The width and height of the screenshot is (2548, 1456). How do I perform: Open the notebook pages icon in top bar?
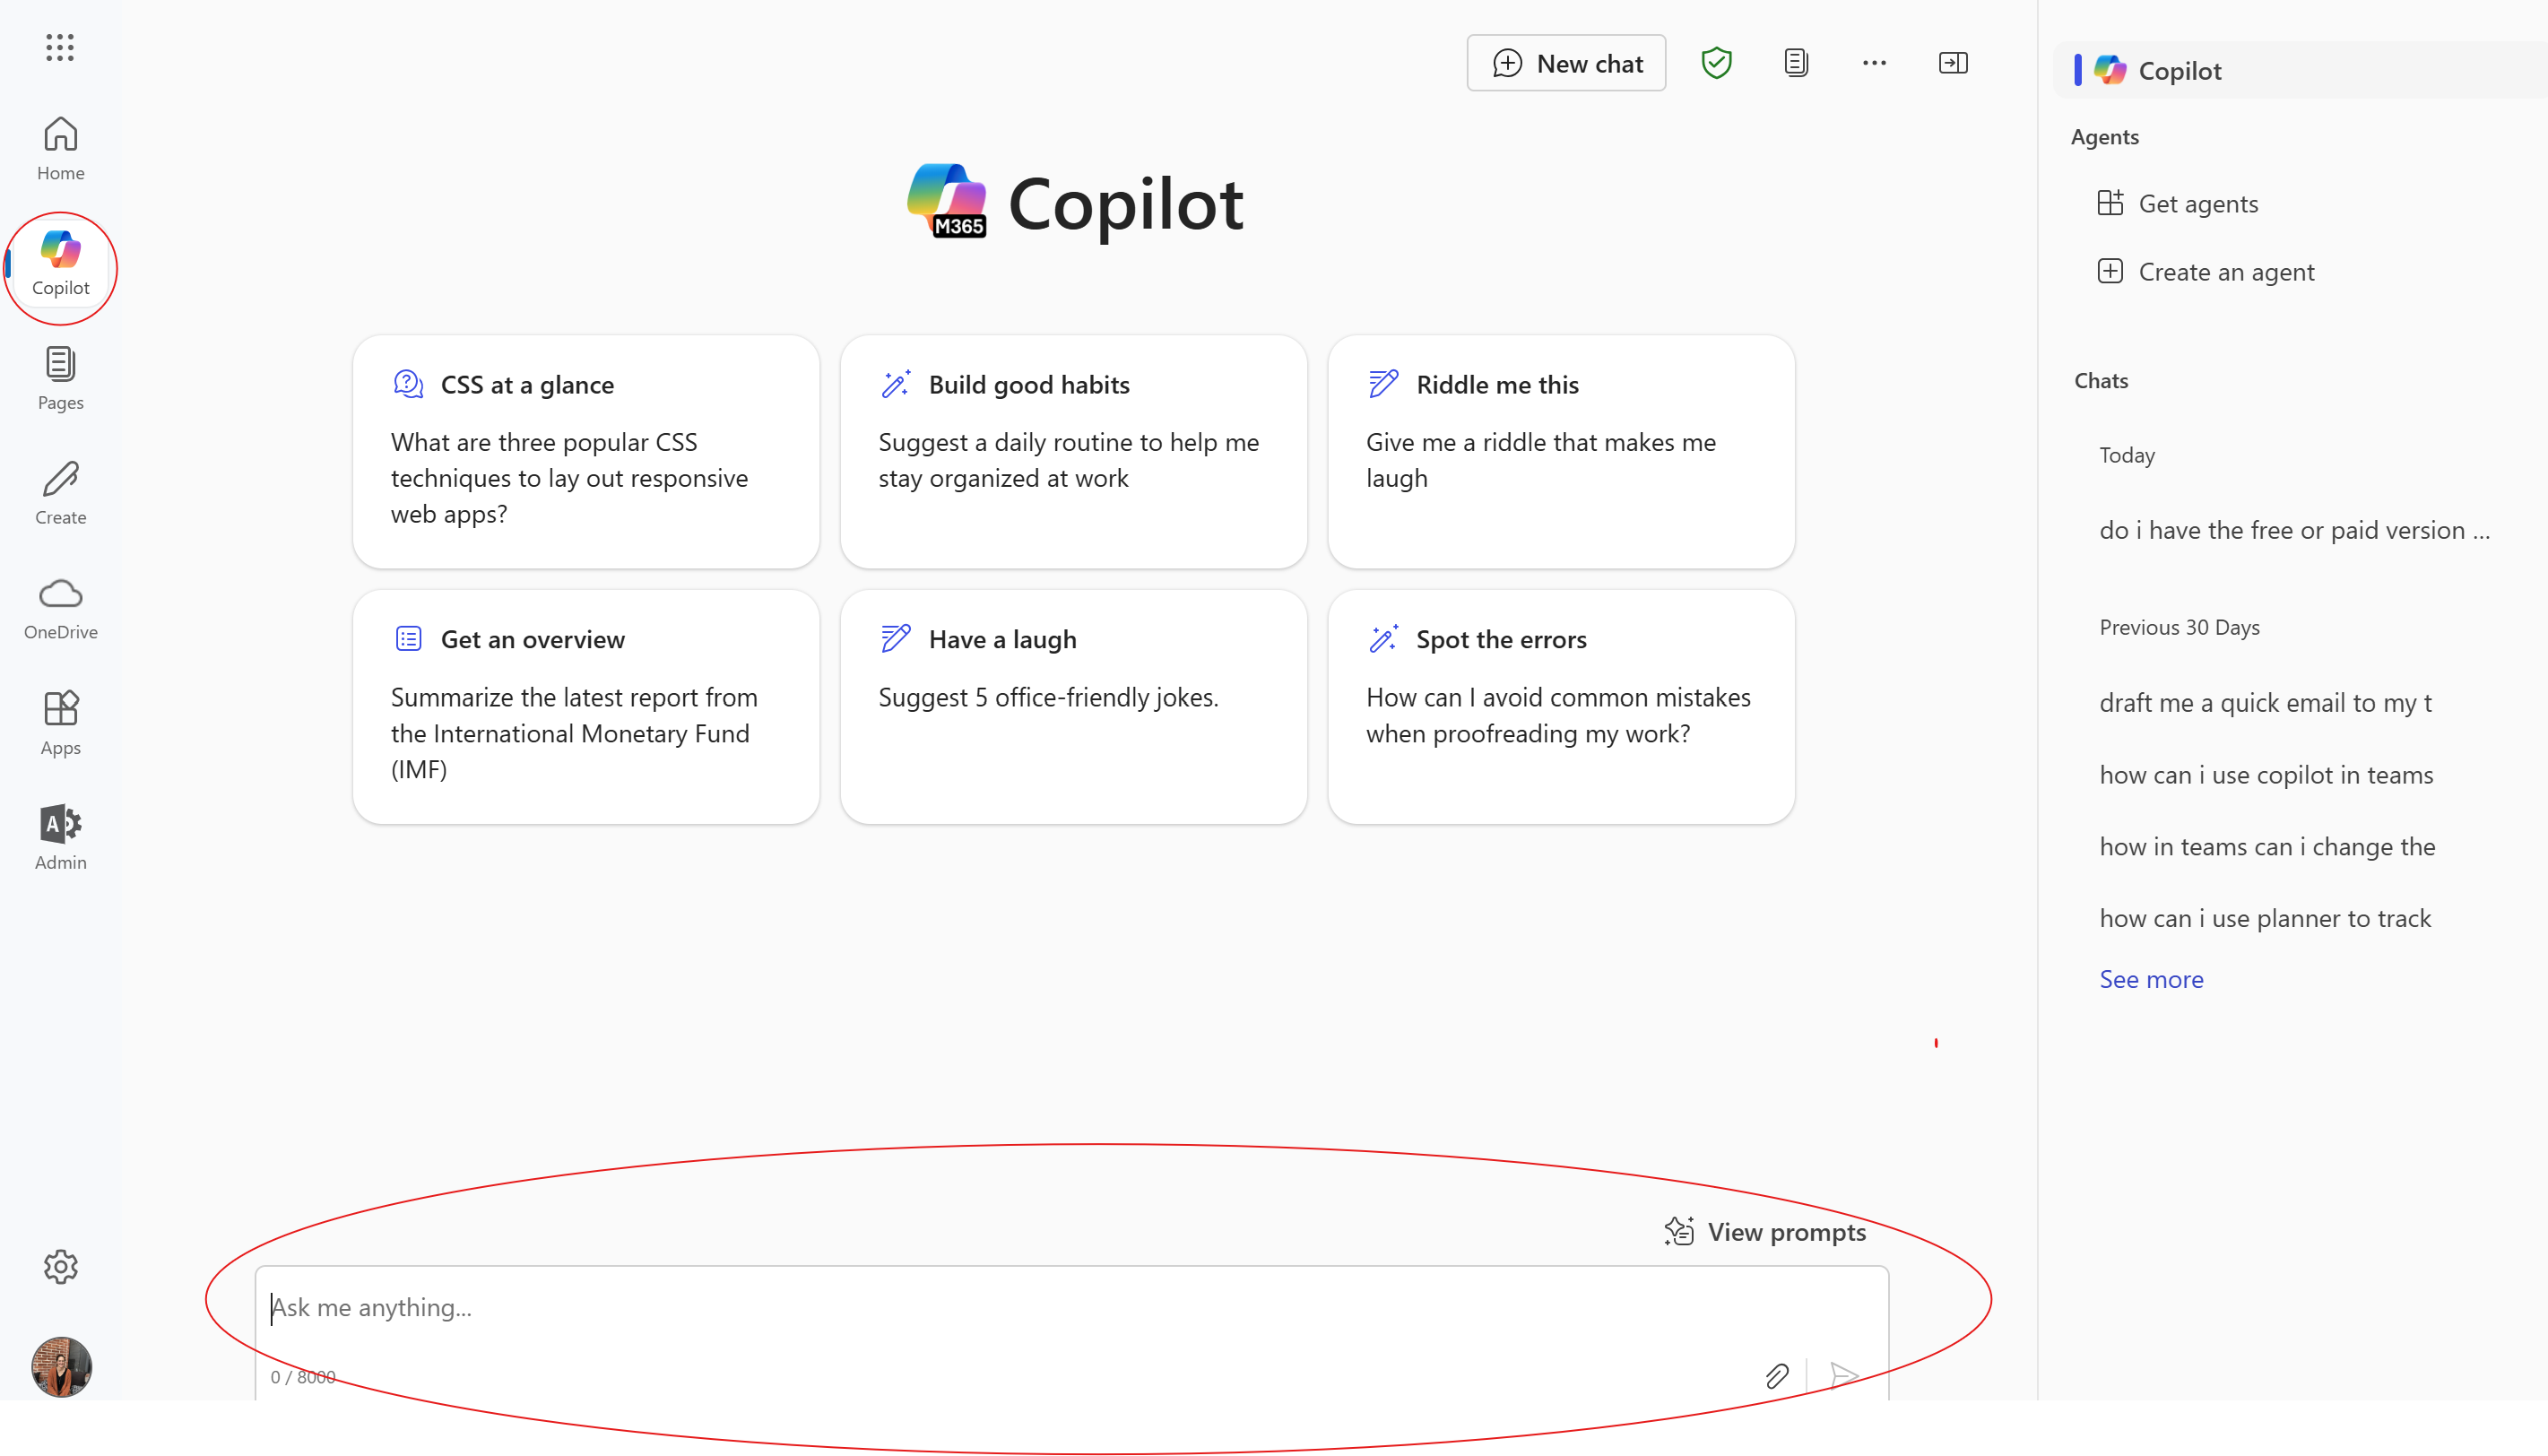[x=1795, y=63]
